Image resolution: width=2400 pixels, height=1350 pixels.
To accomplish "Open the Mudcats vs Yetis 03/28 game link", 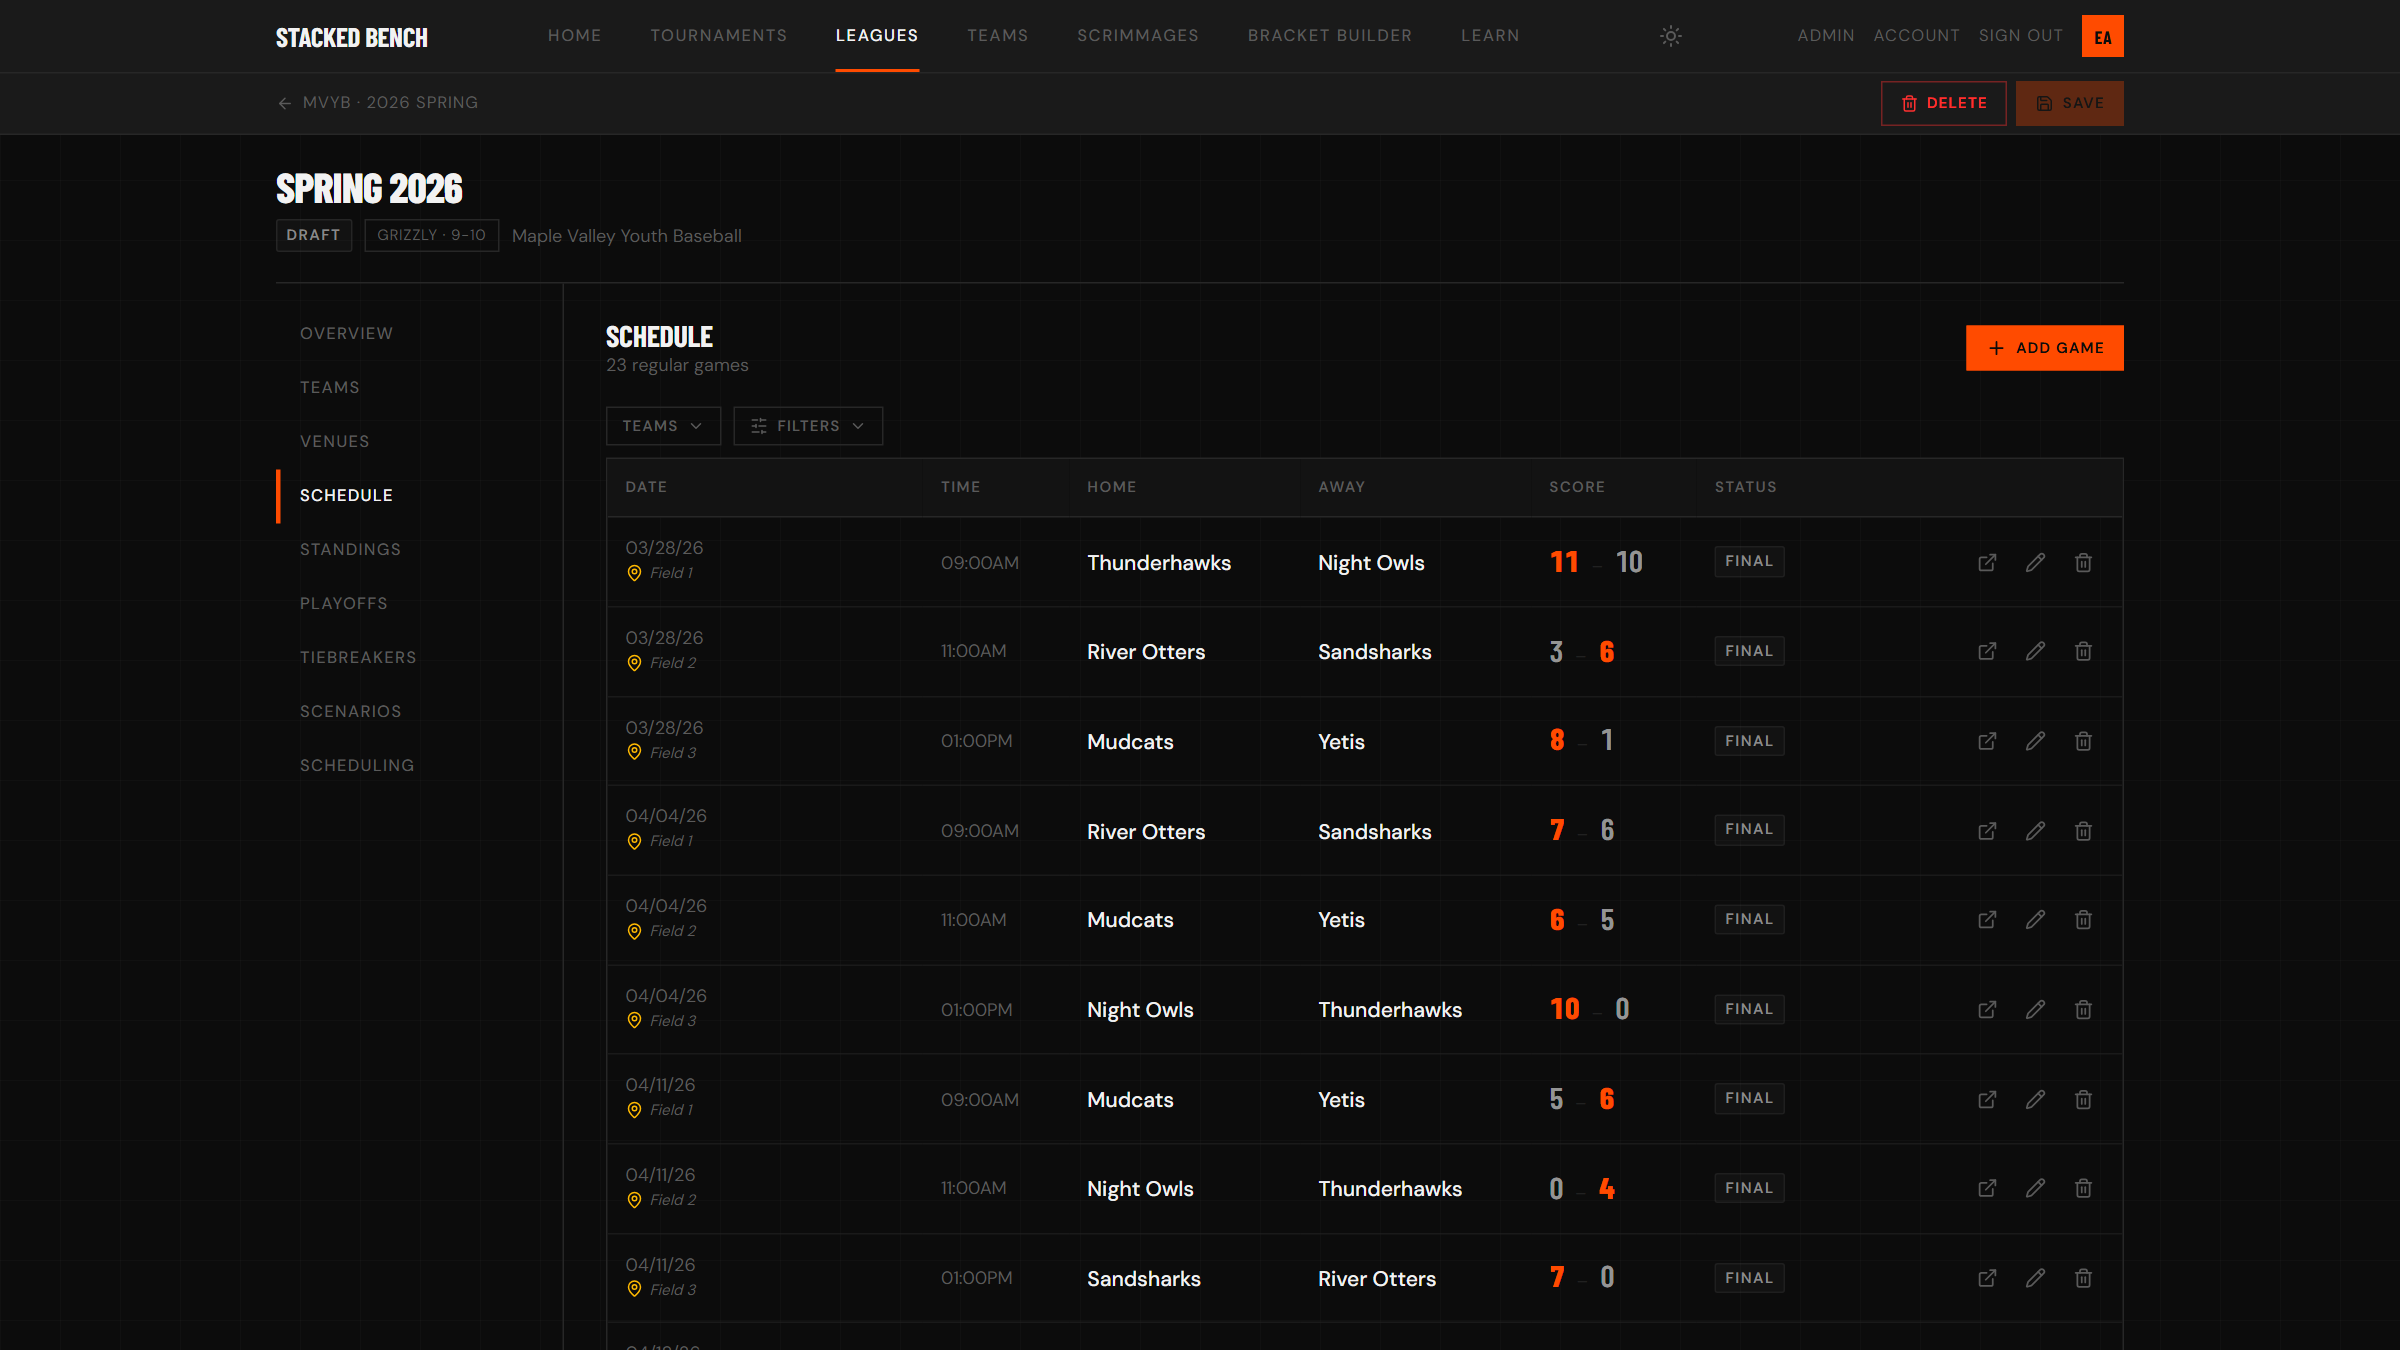I will click(x=1987, y=741).
